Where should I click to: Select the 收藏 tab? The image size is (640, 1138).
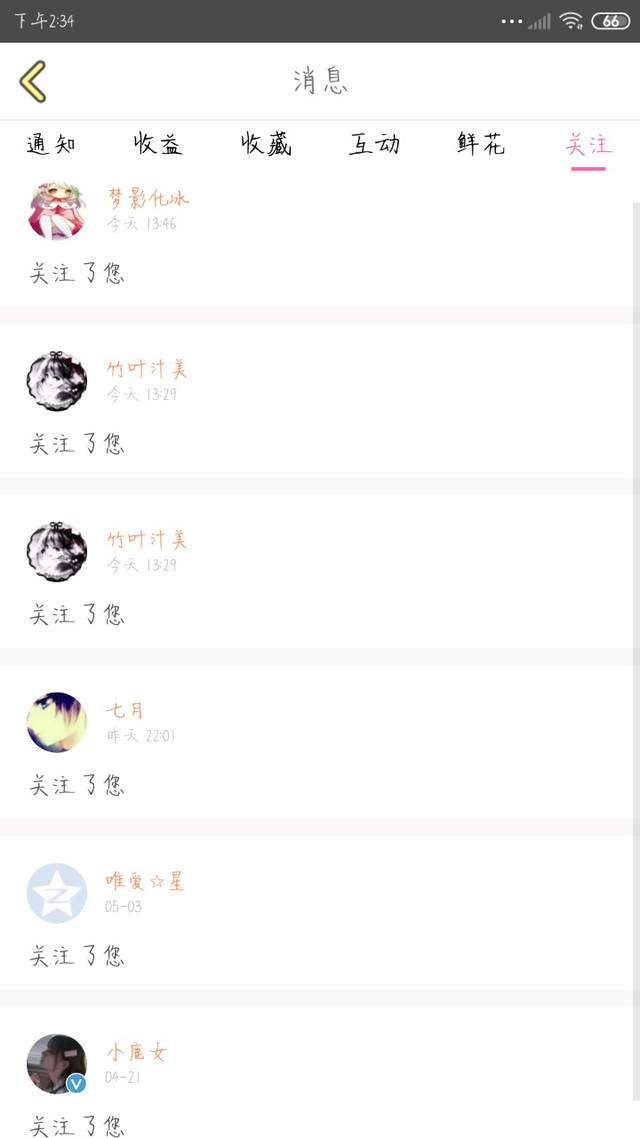[x=266, y=145]
